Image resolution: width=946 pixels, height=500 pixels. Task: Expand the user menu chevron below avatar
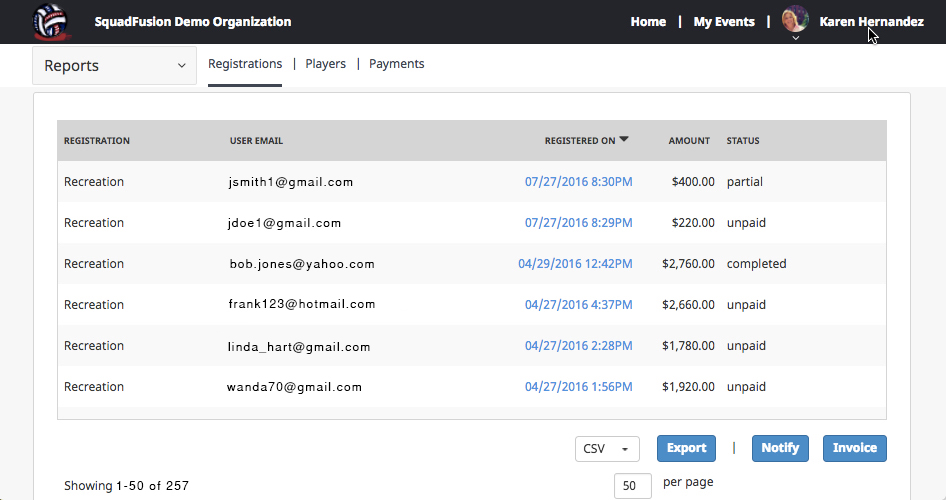click(x=795, y=38)
